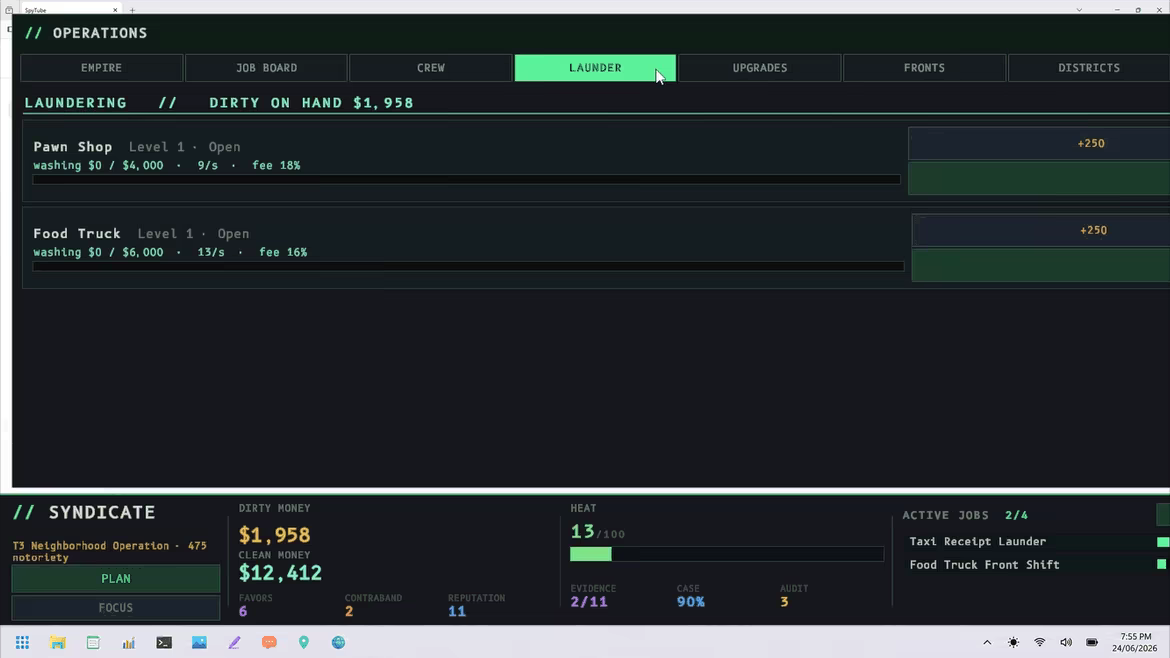Click the Dirty Money value $1,958
Image resolution: width=1170 pixels, height=658 pixels.
[275, 535]
